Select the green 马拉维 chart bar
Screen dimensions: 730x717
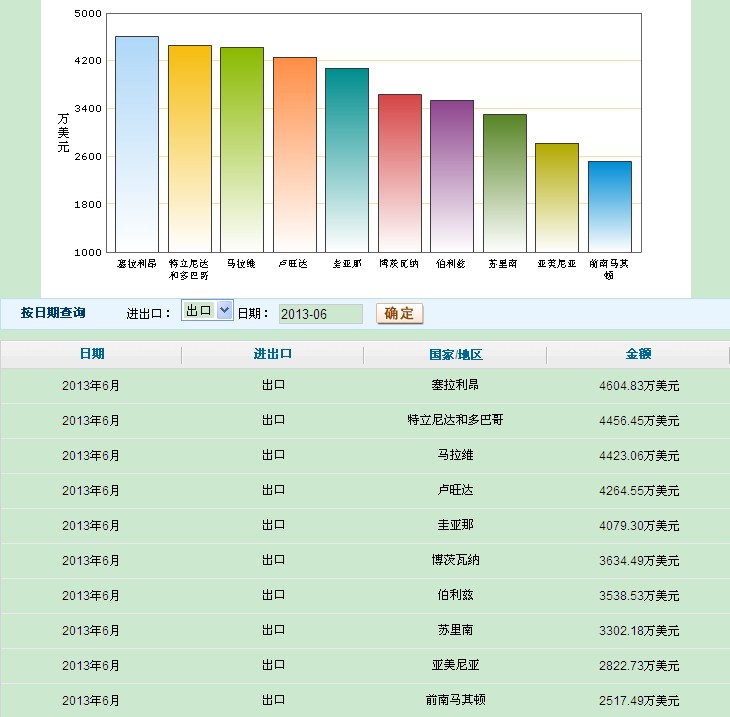242,149
